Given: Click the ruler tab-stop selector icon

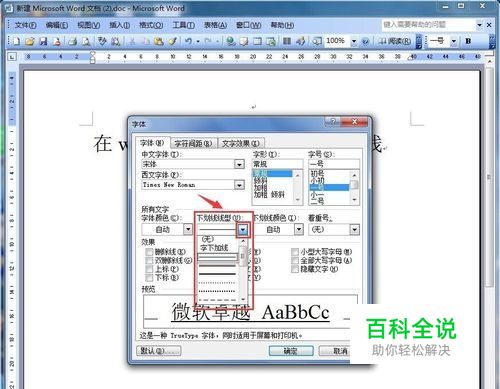Looking at the screenshot, I should (12, 57).
